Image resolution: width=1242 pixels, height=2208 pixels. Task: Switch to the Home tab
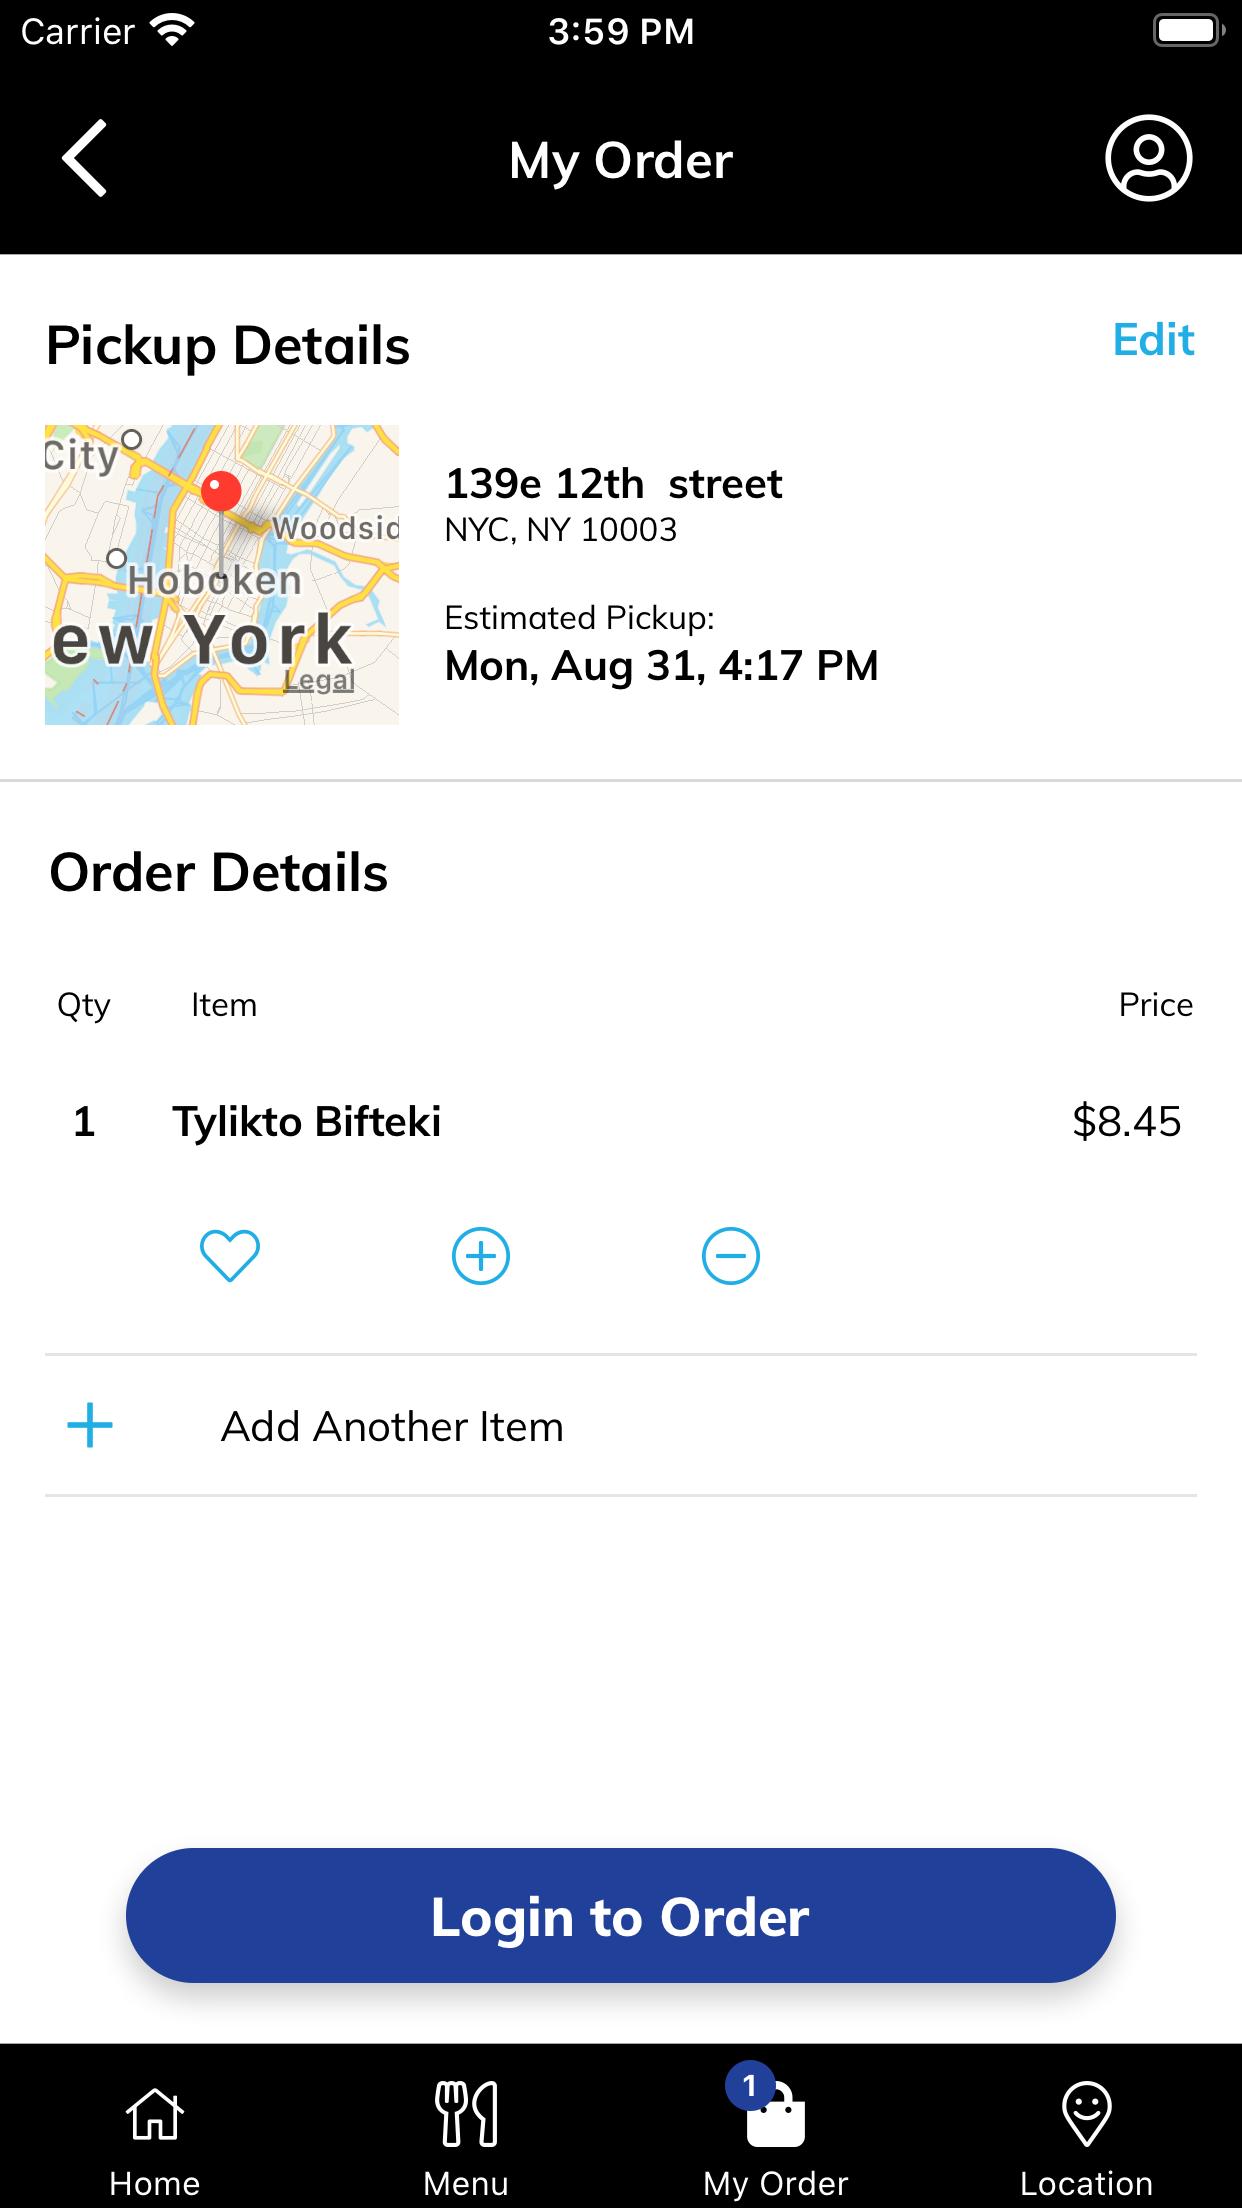[155, 2138]
